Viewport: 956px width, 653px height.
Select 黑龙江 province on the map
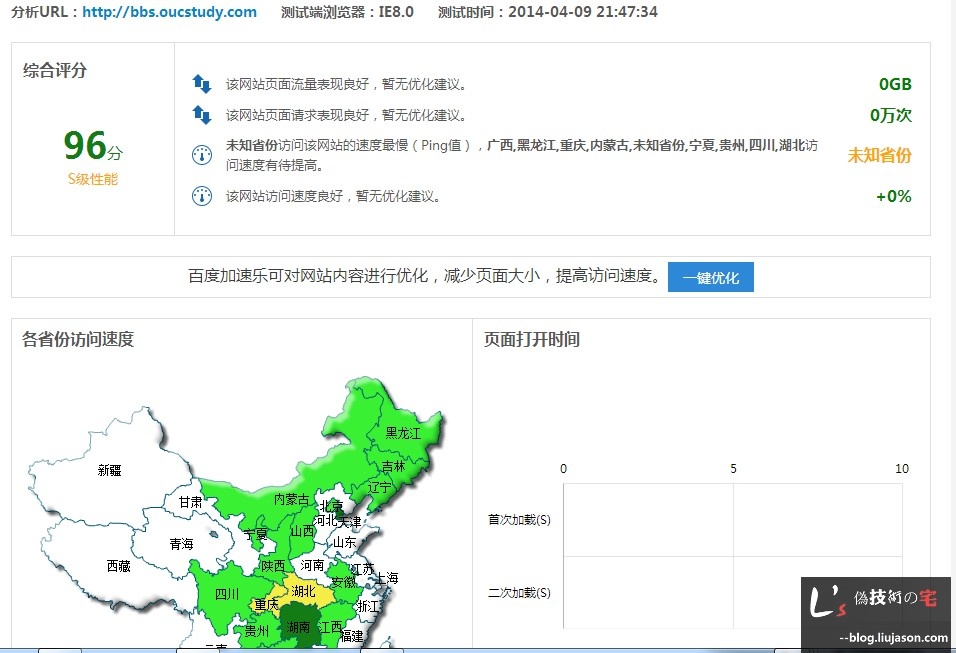[x=403, y=433]
